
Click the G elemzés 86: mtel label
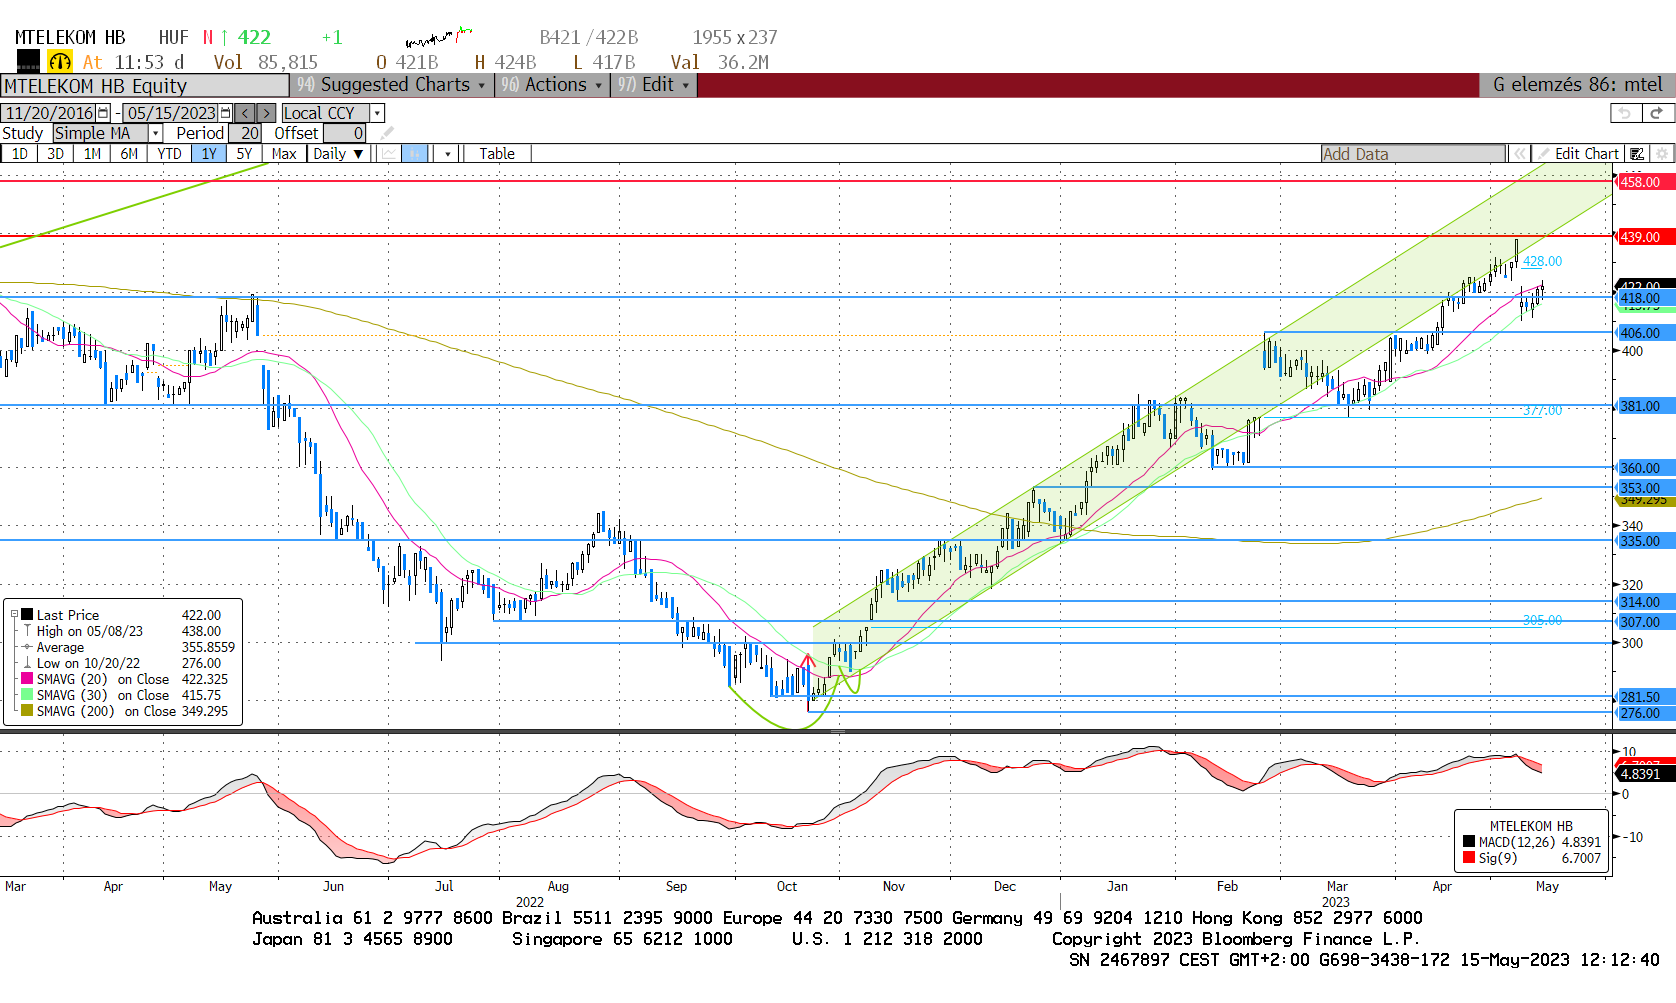(1577, 85)
